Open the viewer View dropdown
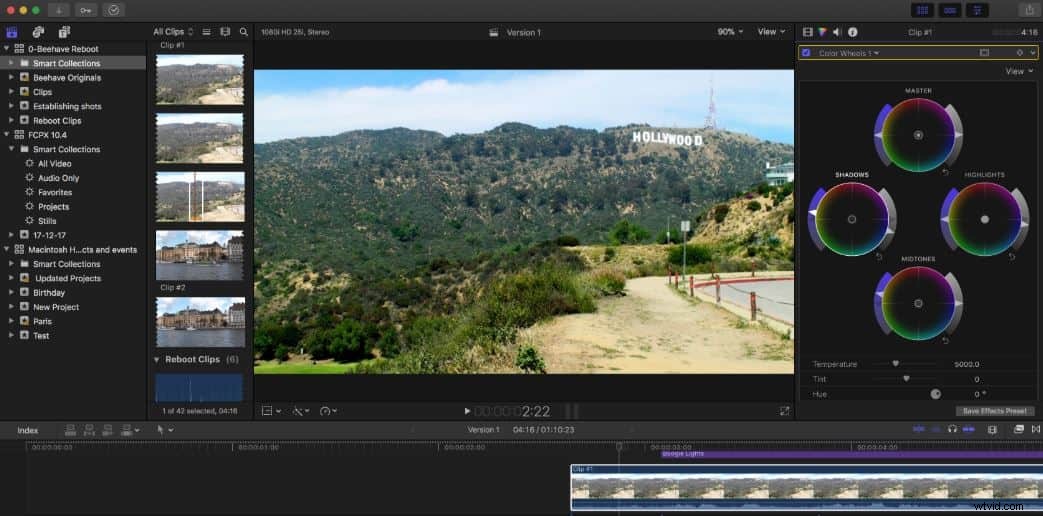The image size is (1043, 516). pyautogui.click(x=771, y=32)
